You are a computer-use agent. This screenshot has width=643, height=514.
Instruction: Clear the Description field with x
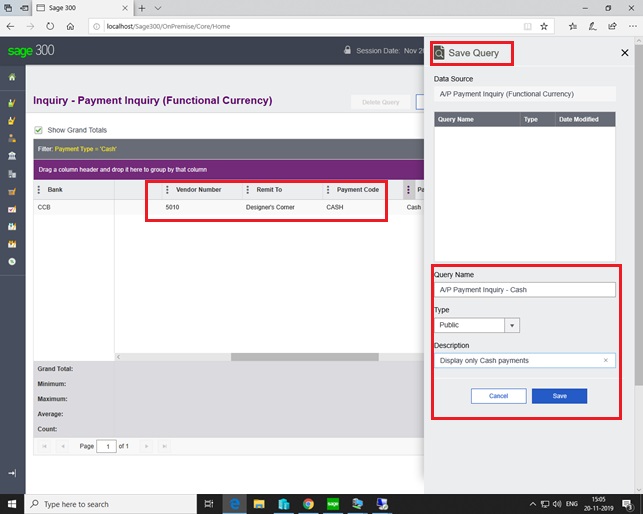606,360
